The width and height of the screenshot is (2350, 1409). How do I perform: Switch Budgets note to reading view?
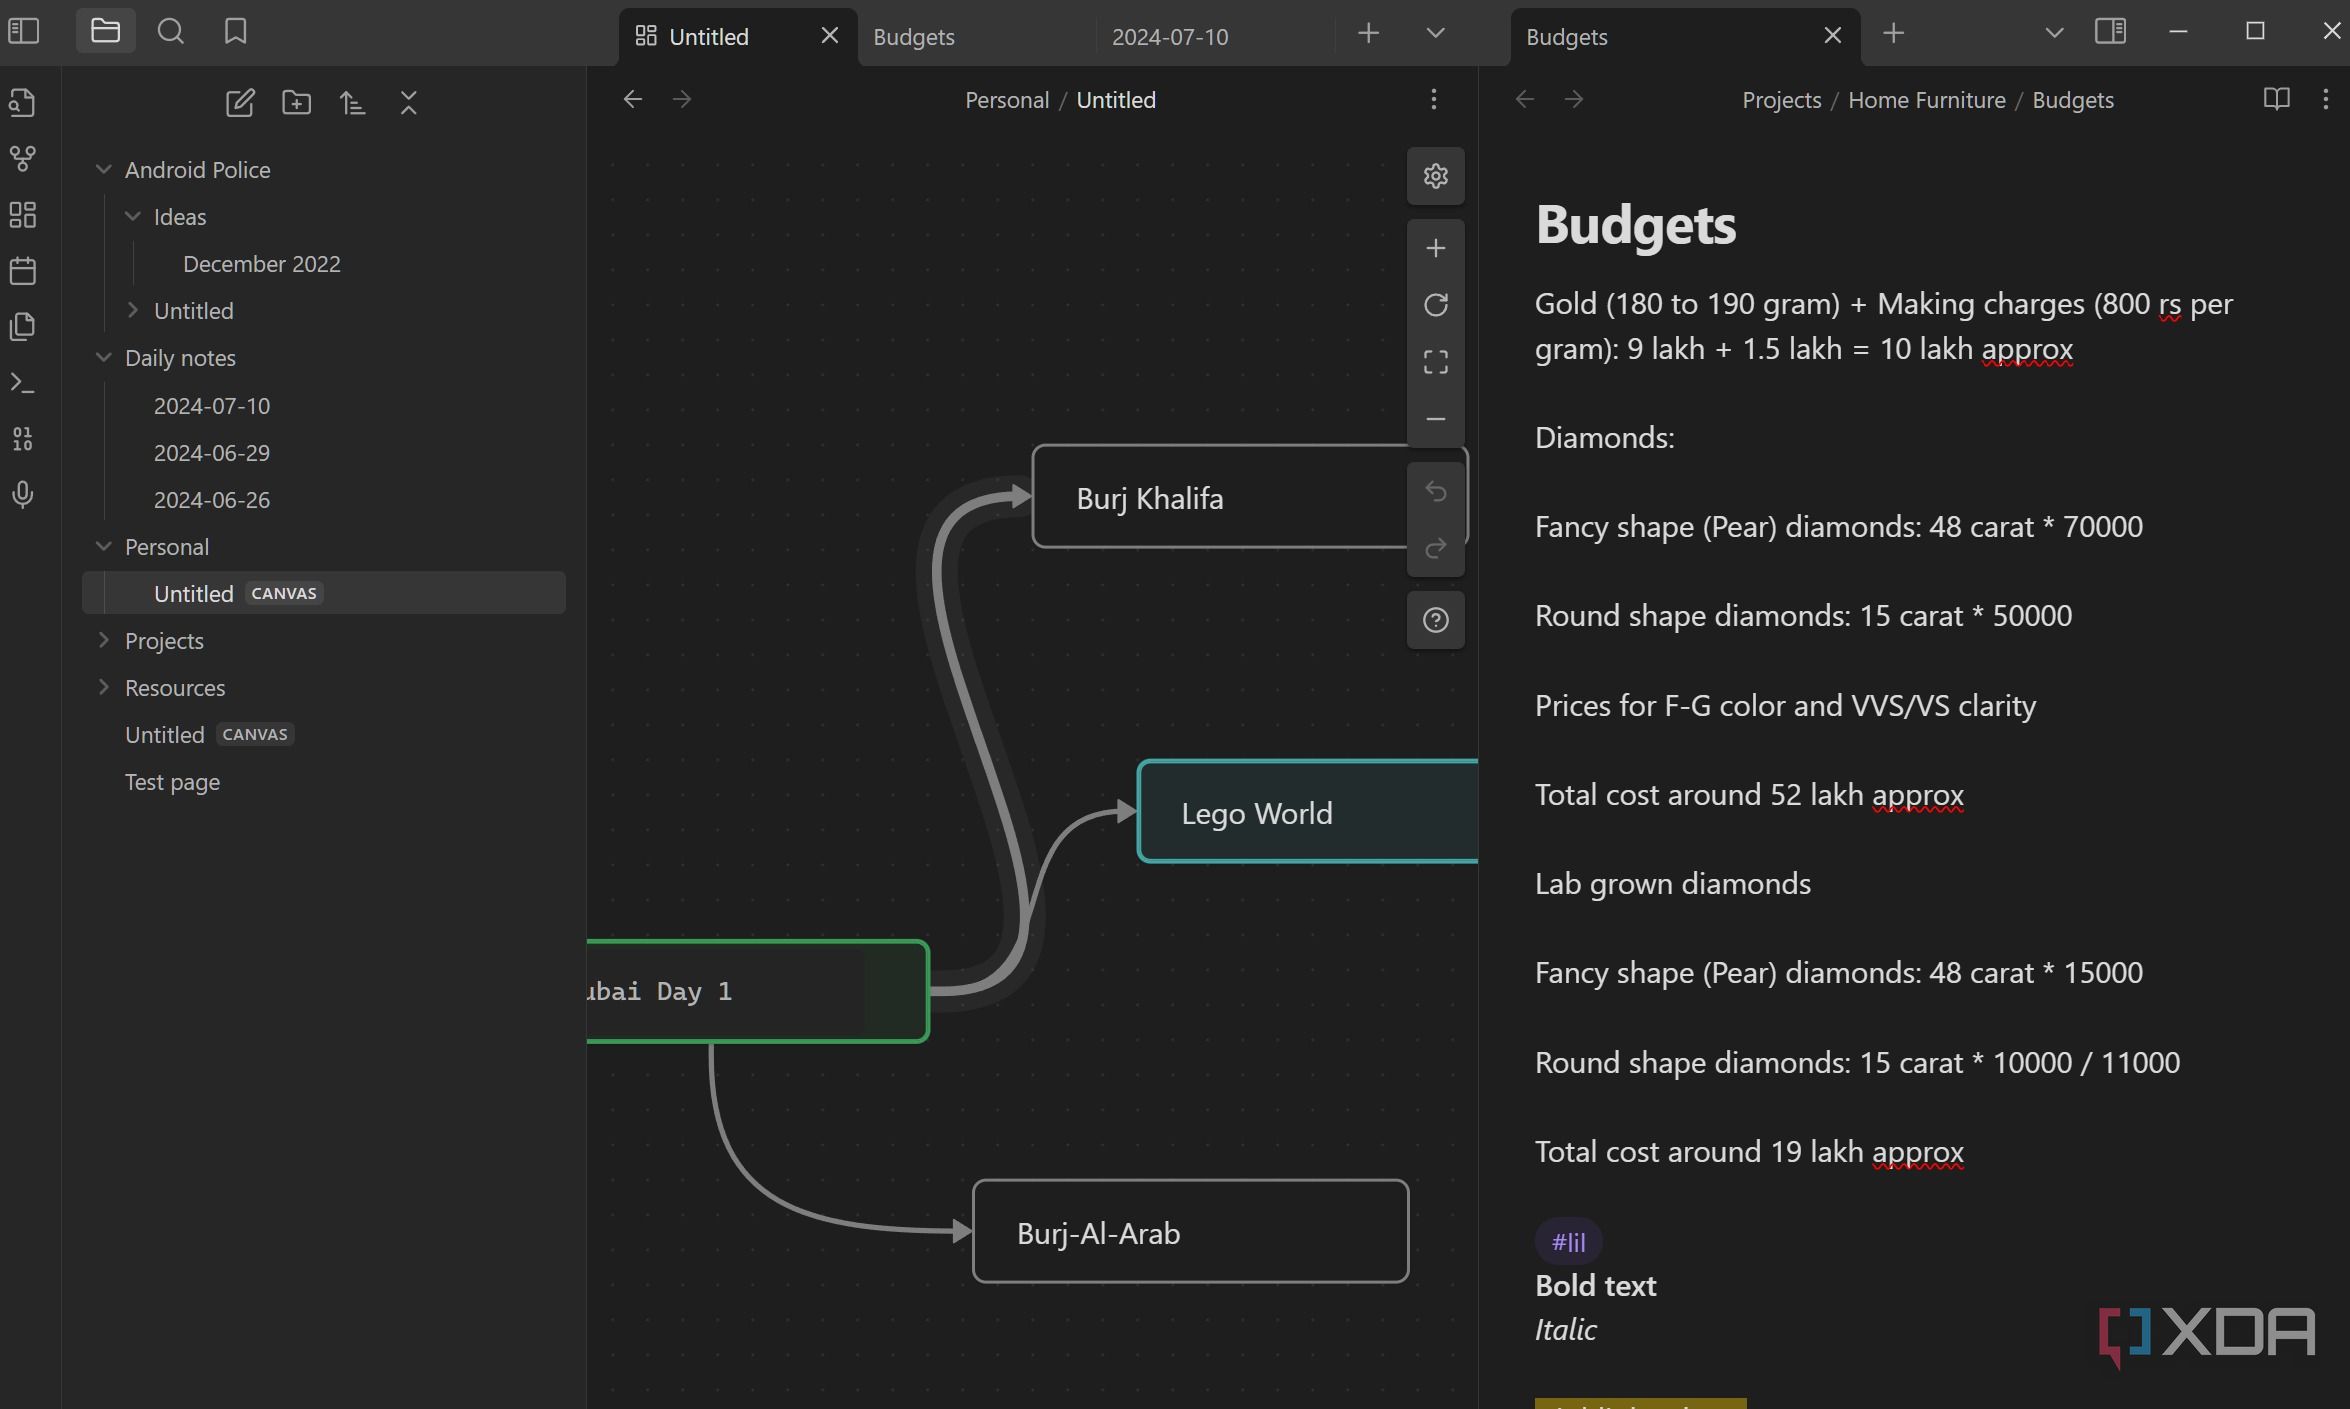(x=2276, y=99)
